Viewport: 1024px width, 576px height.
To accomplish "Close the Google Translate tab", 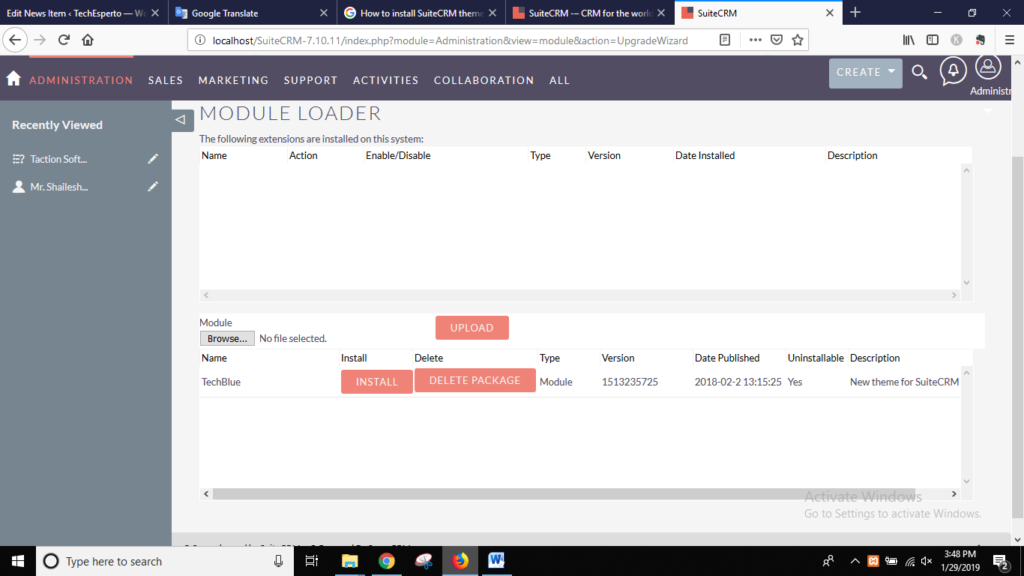I will point(323,13).
